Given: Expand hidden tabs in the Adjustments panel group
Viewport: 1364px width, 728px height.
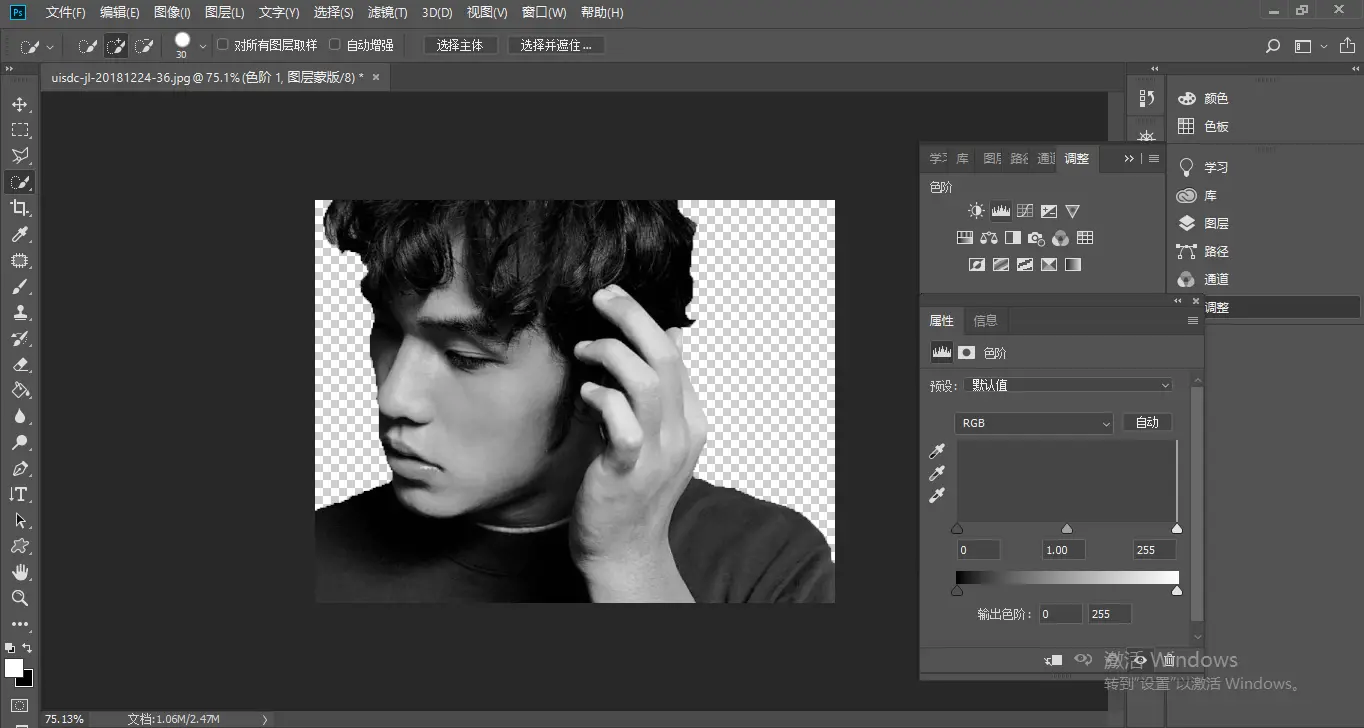Looking at the screenshot, I should pos(1129,158).
